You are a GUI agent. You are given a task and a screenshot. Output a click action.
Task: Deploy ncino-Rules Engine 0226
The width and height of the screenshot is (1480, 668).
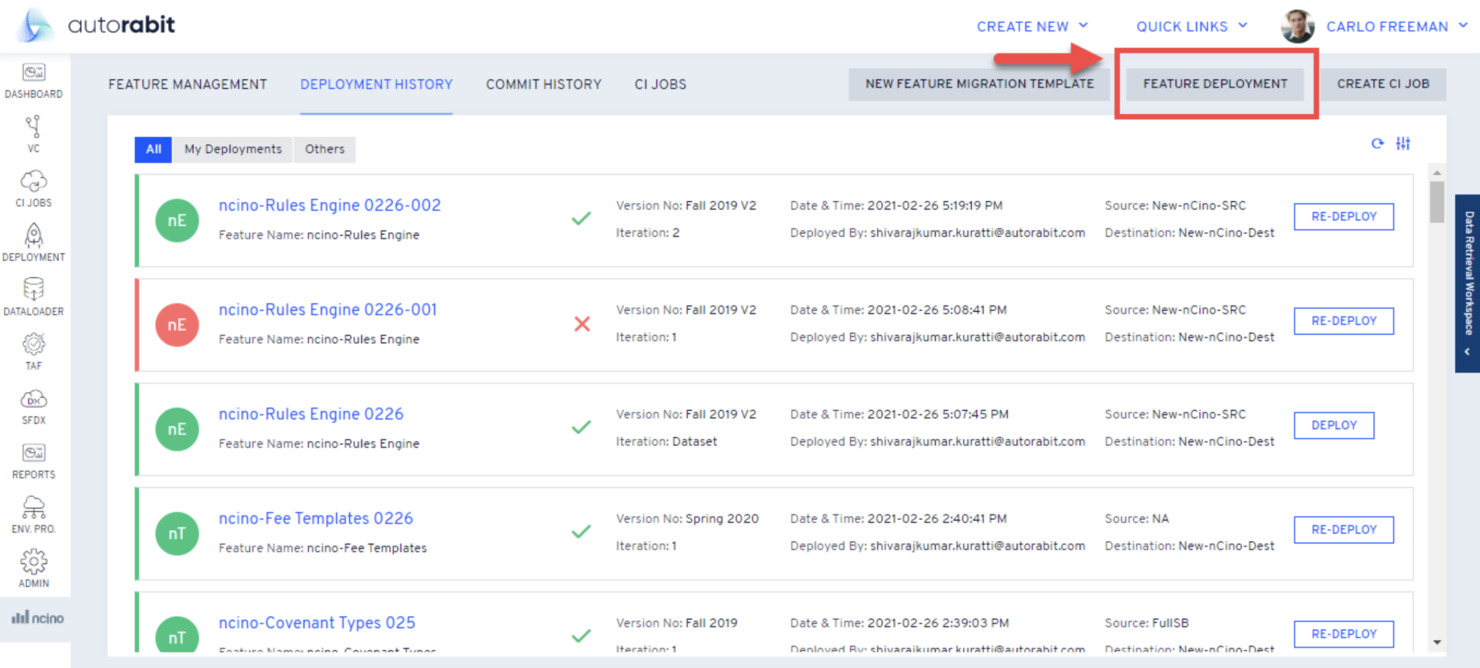(1334, 424)
